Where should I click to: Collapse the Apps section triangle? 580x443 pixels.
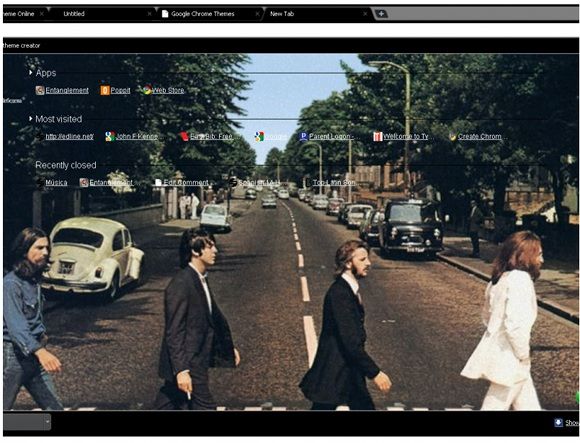pos(31,72)
